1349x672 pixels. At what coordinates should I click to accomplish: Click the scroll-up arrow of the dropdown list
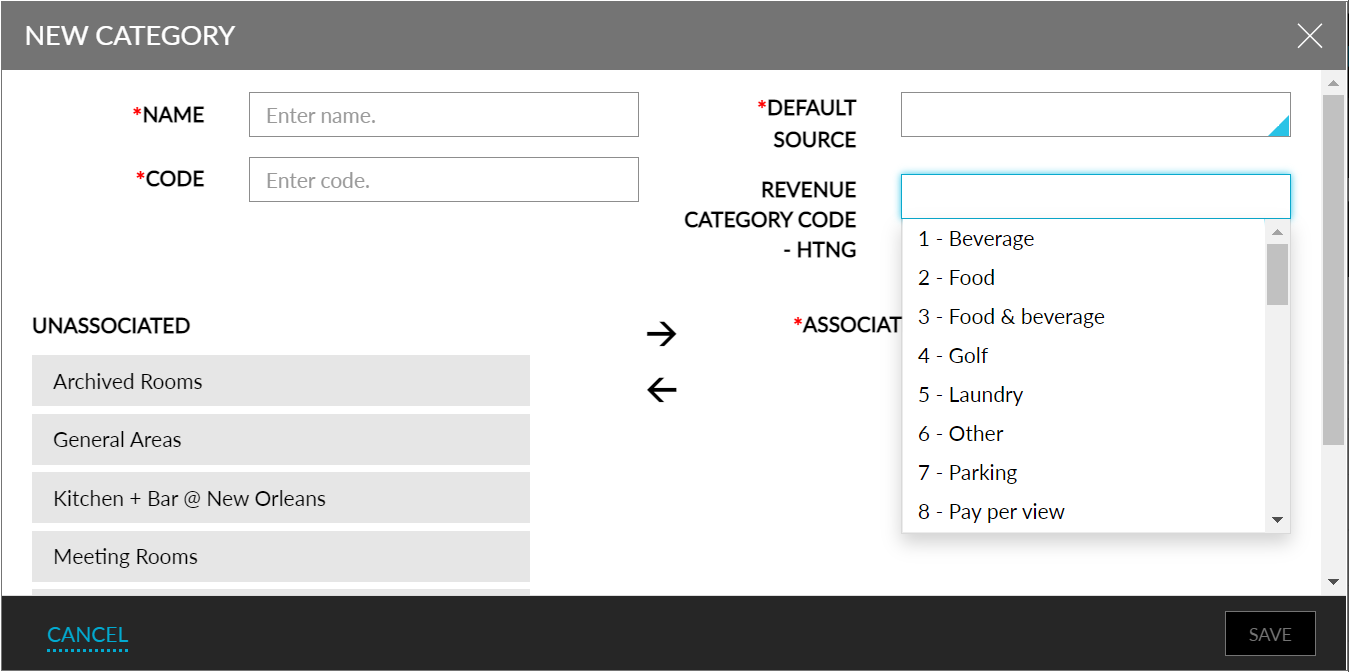click(x=1277, y=232)
